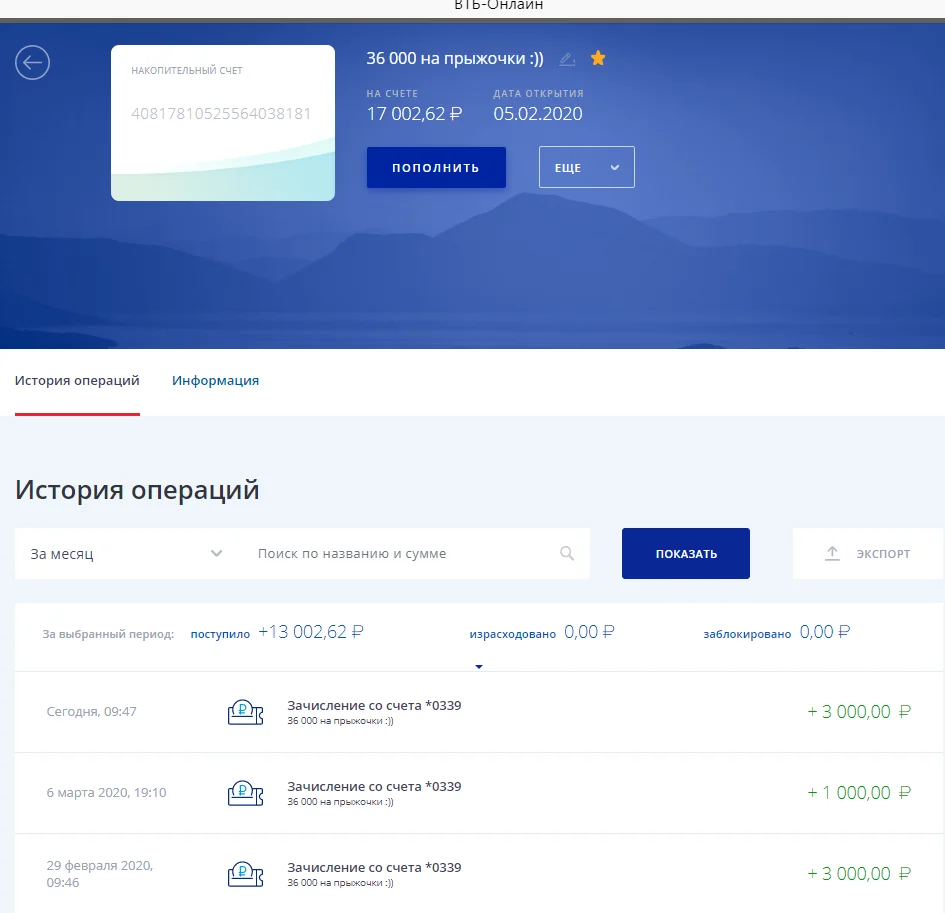Image resolution: width=945 pixels, height=913 pixels.
Task: Expand the 'ЕЩЕ' dropdown menu
Action: pos(587,167)
